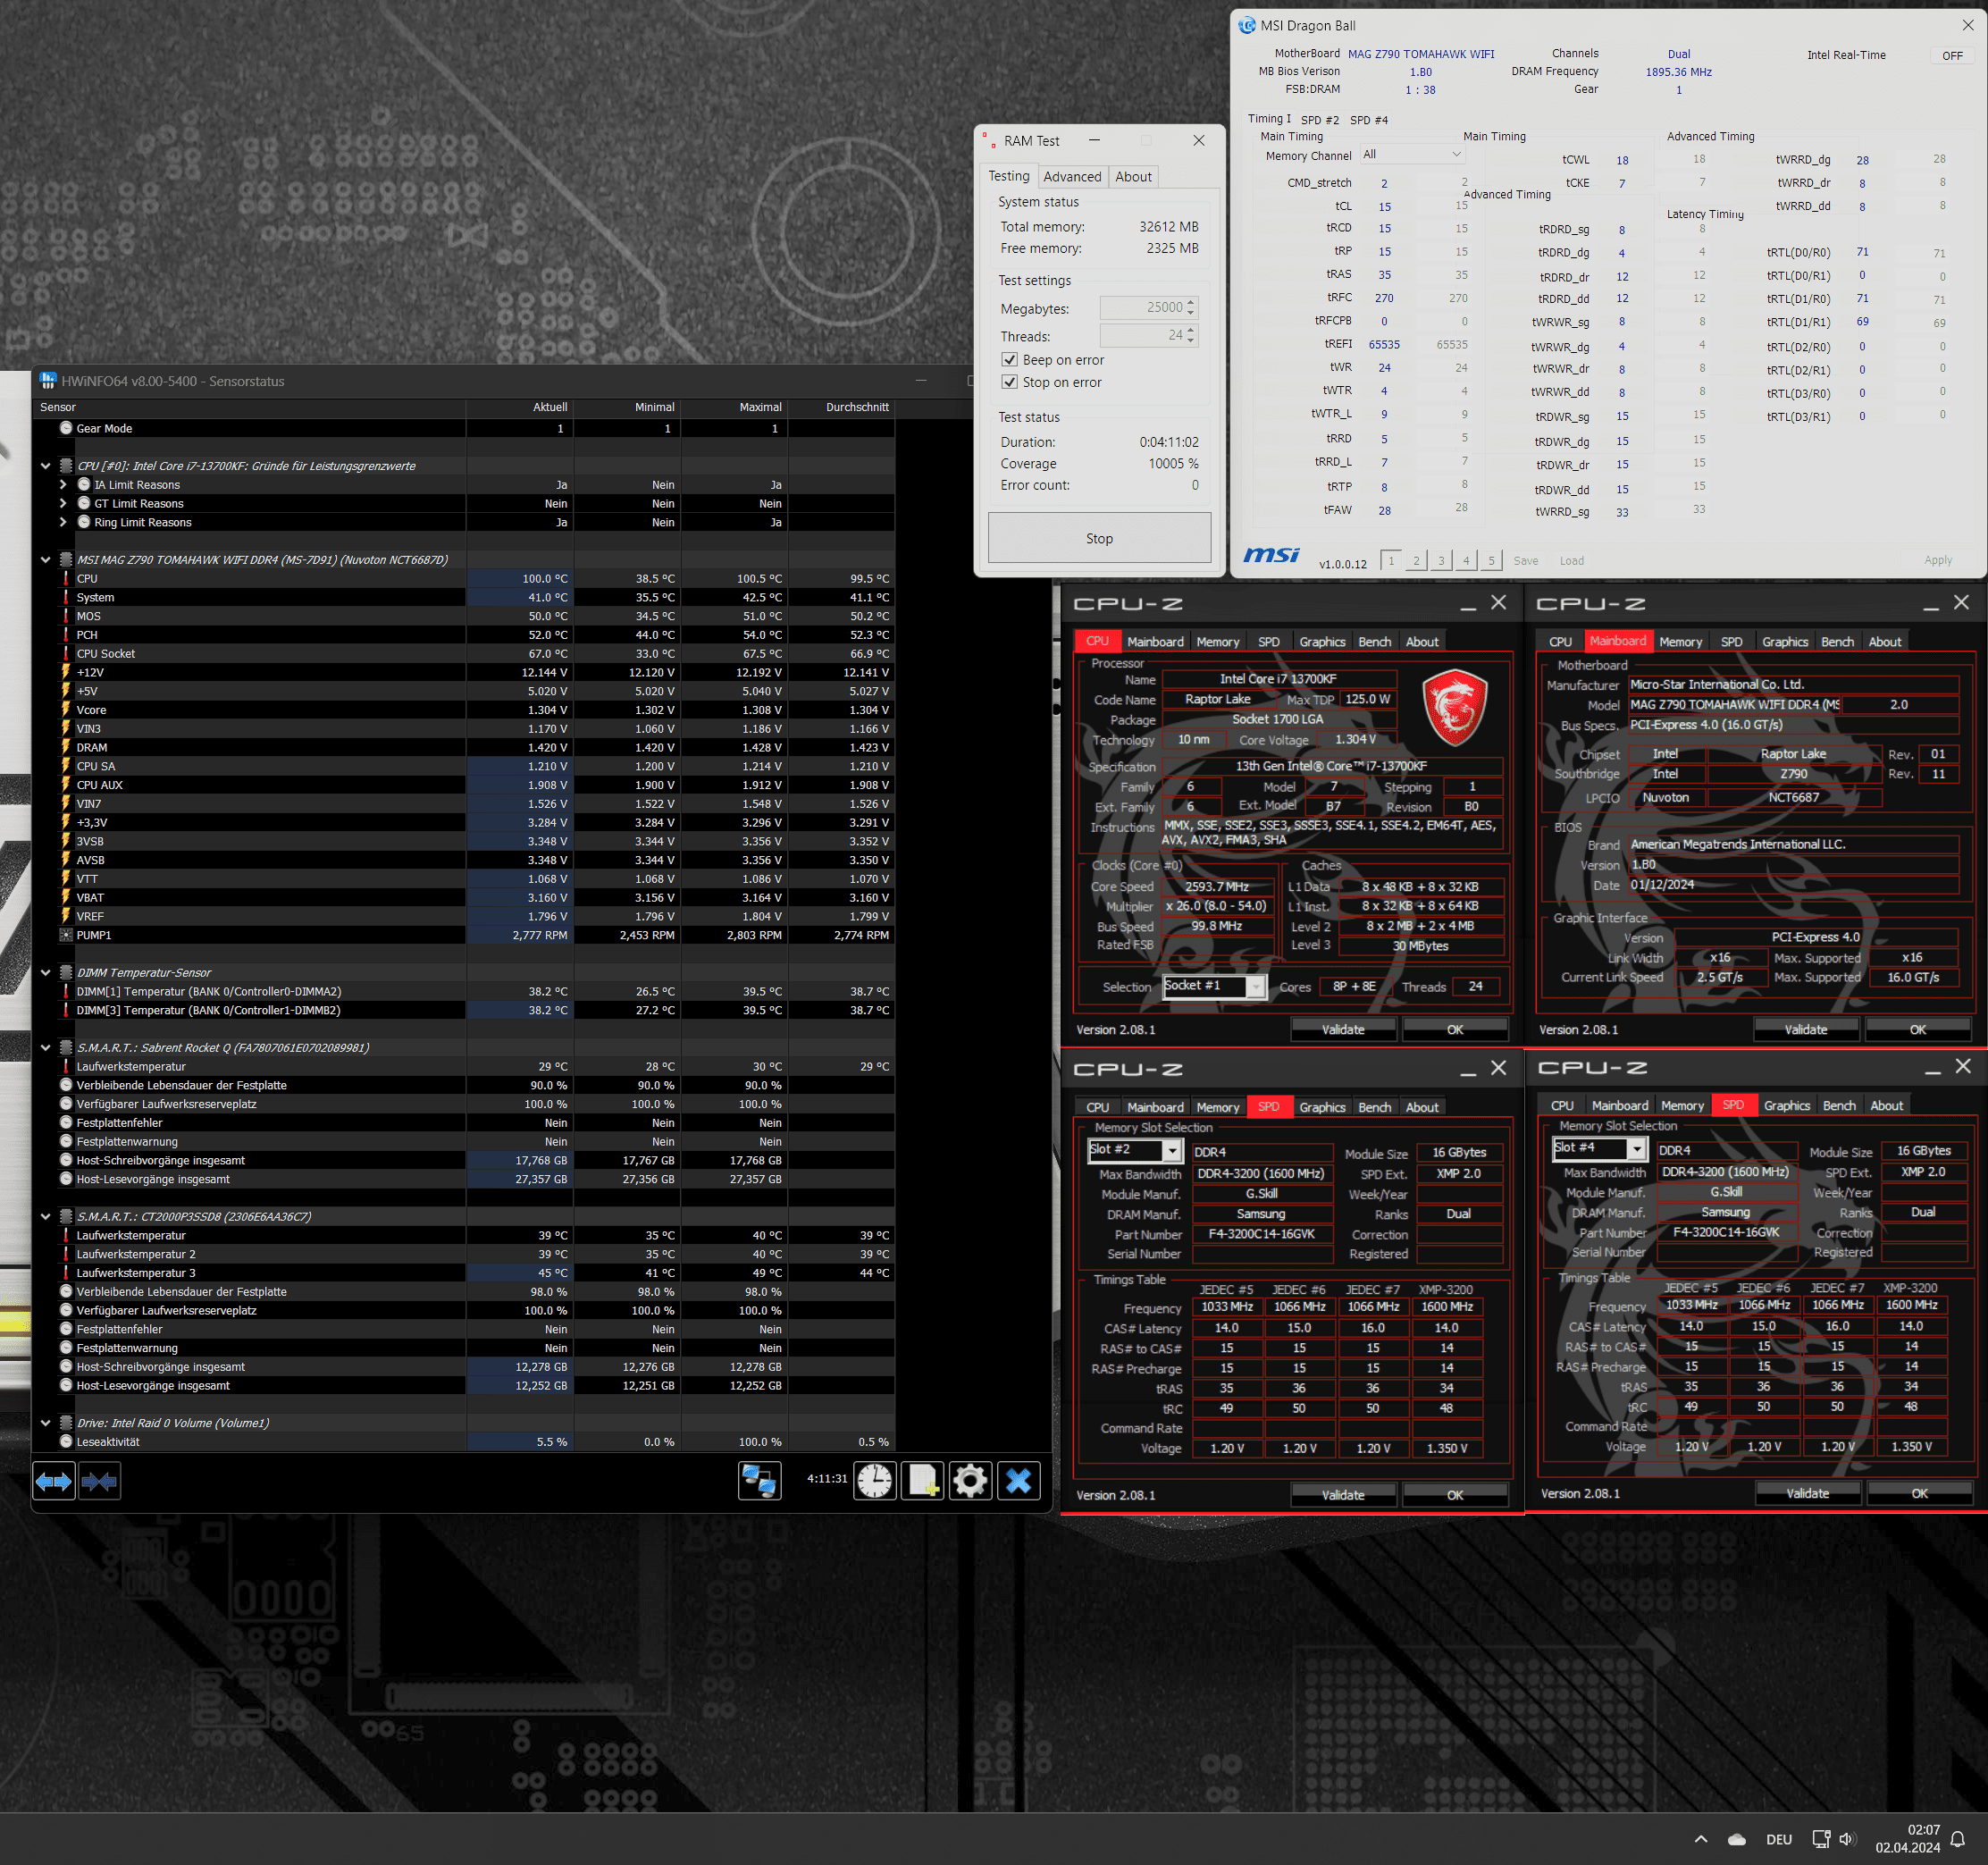Open Memory Channel All dropdown
The height and width of the screenshot is (1865, 1988).
coord(1411,154)
